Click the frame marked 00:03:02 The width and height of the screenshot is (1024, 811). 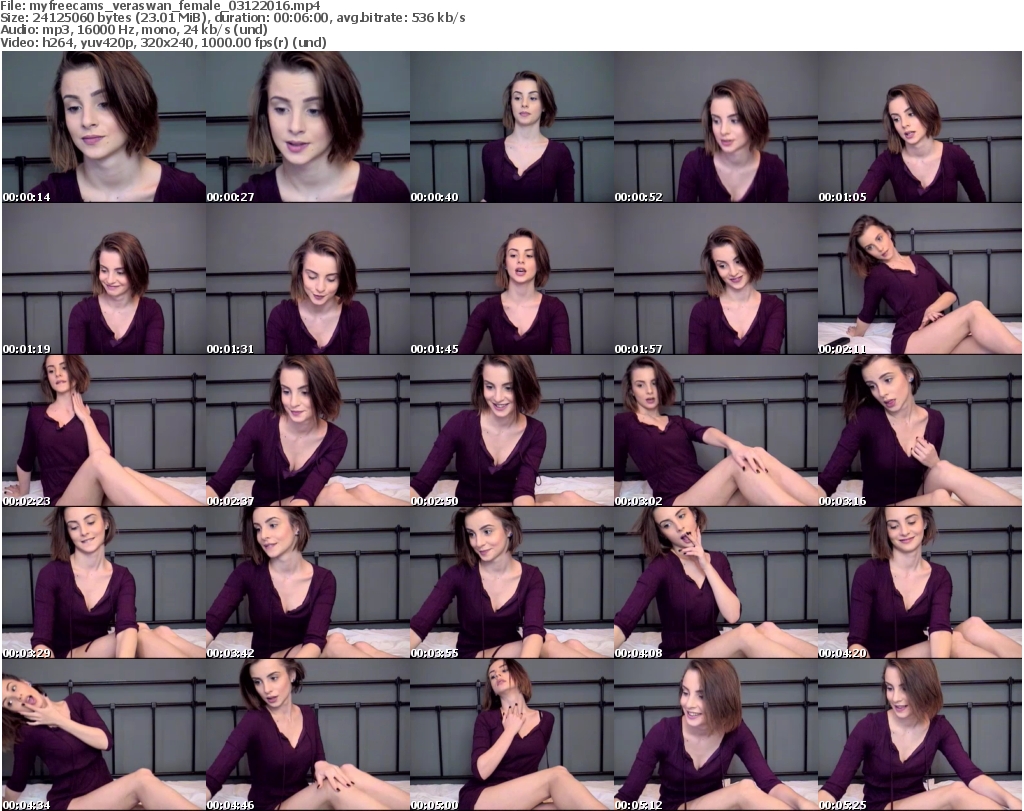pyautogui.click(x=715, y=430)
